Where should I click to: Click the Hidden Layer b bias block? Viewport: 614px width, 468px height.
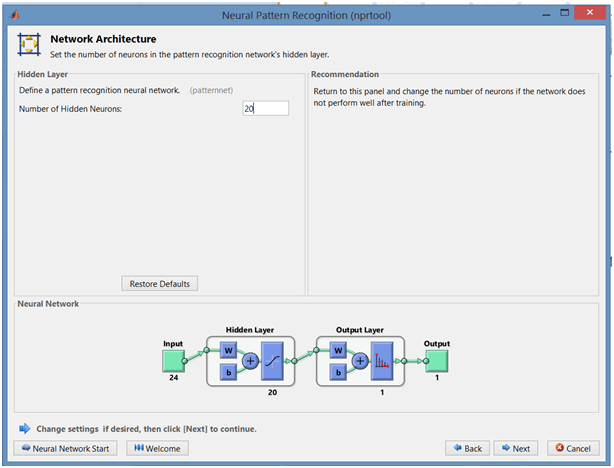[x=228, y=372]
